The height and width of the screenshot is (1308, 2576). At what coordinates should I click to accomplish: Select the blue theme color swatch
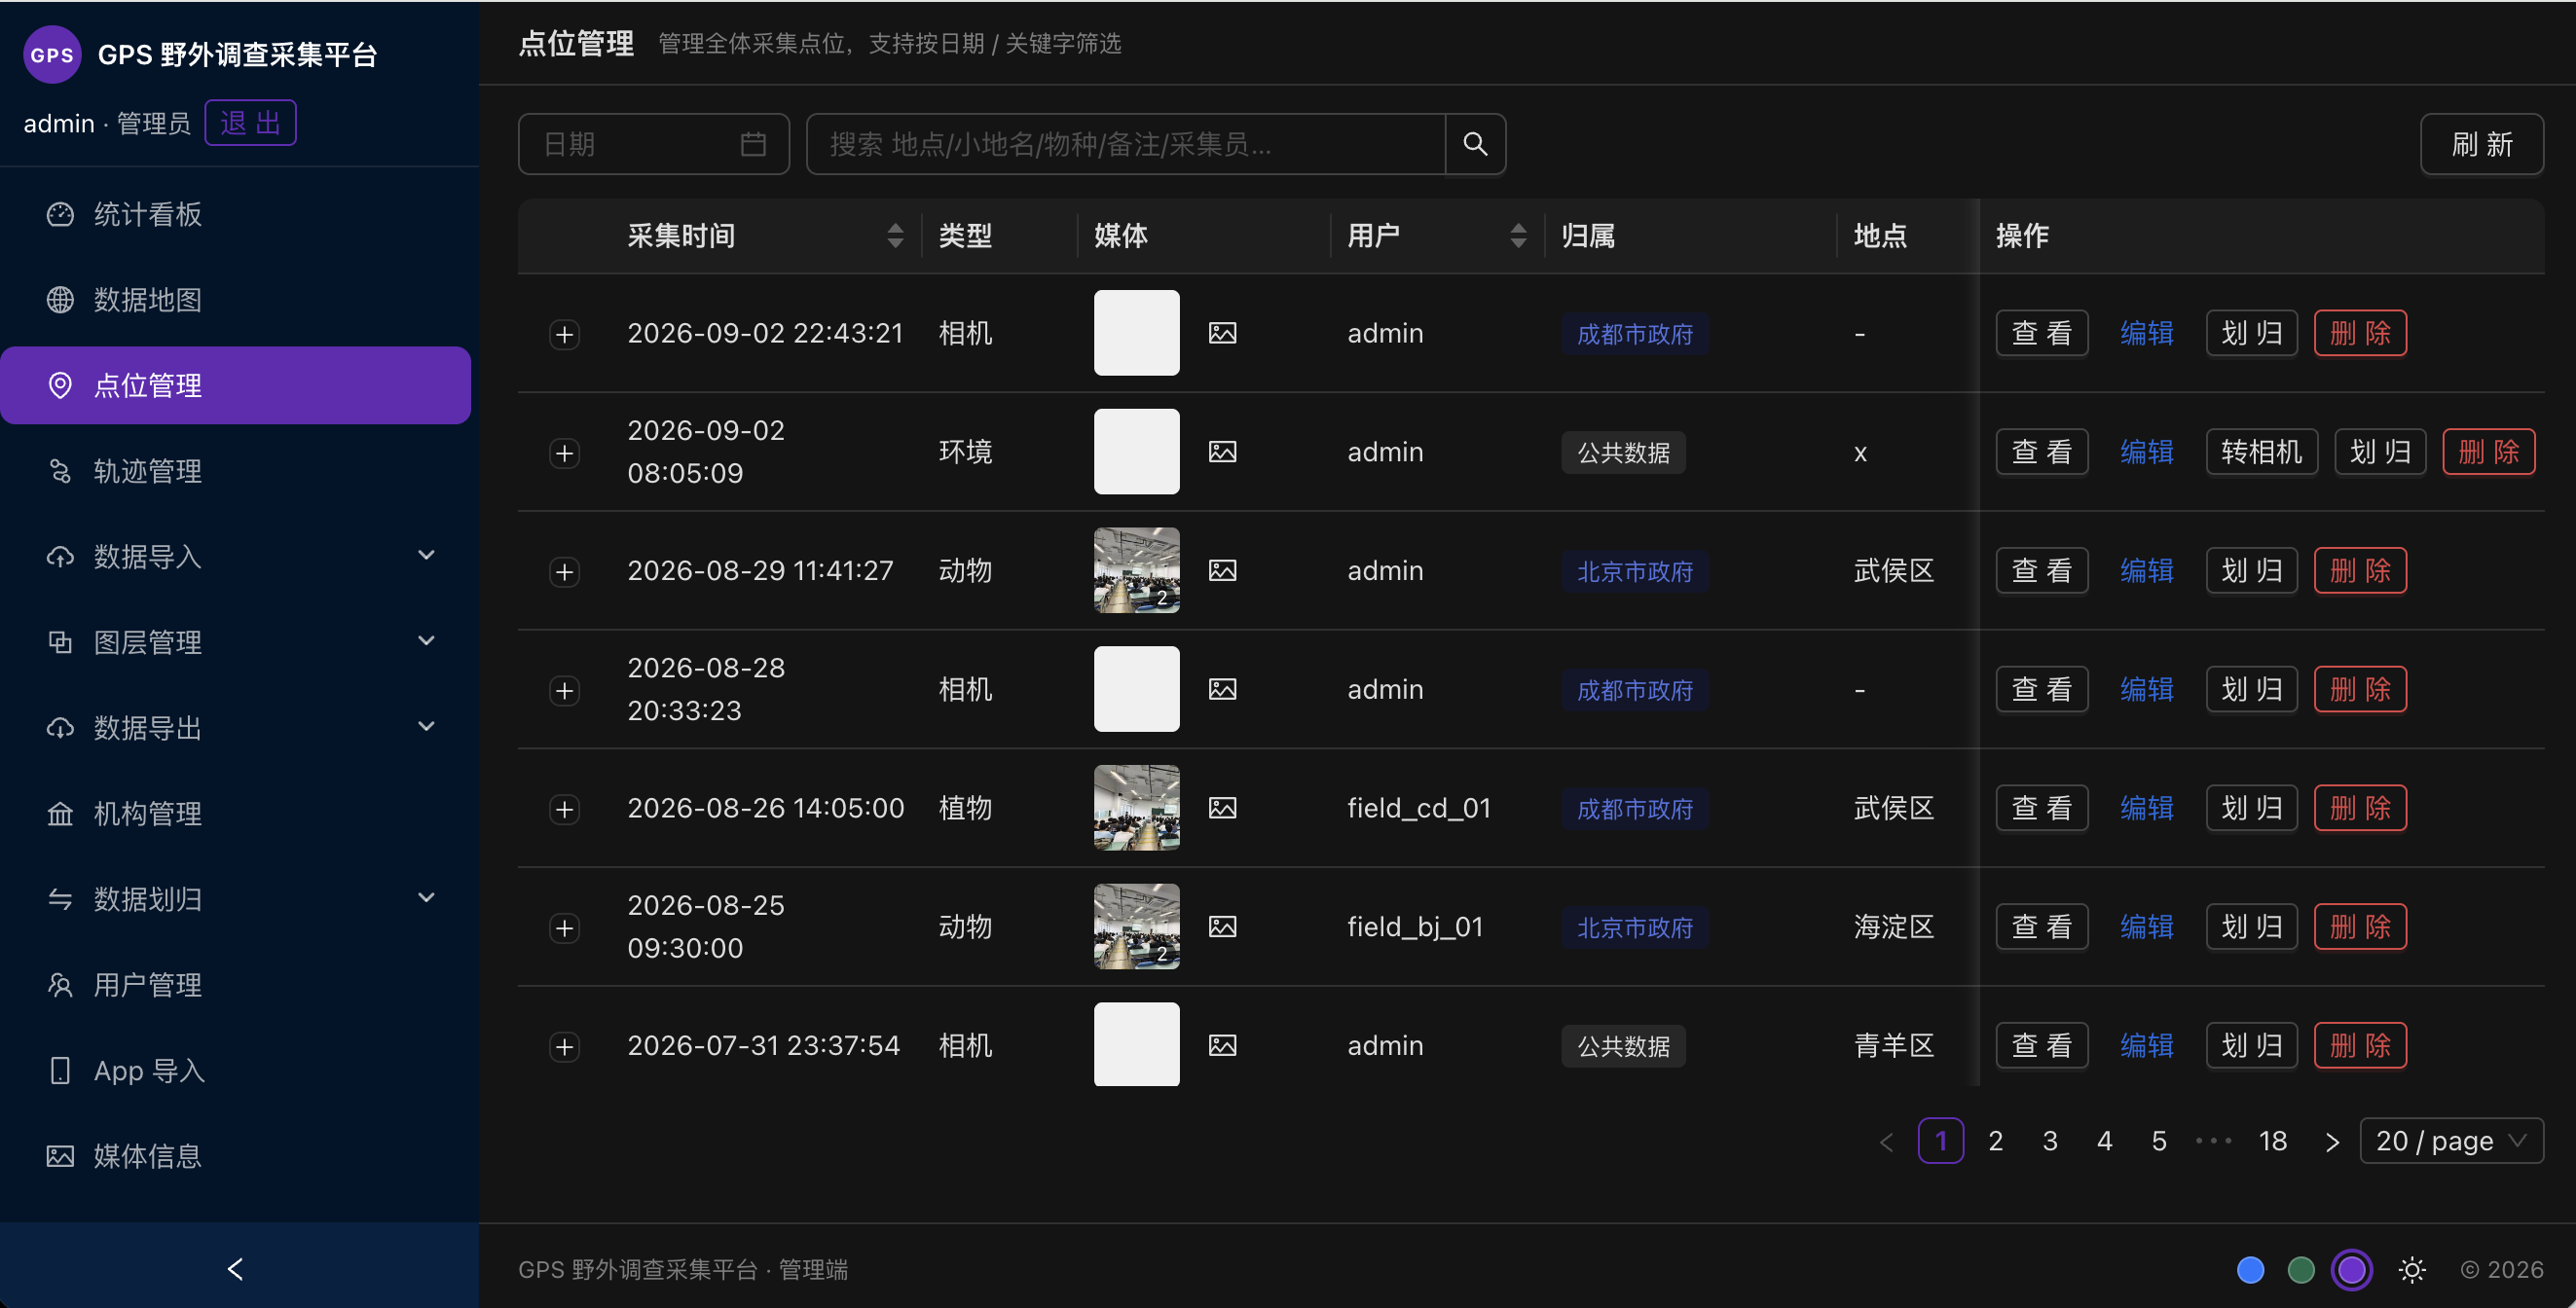point(2250,1270)
